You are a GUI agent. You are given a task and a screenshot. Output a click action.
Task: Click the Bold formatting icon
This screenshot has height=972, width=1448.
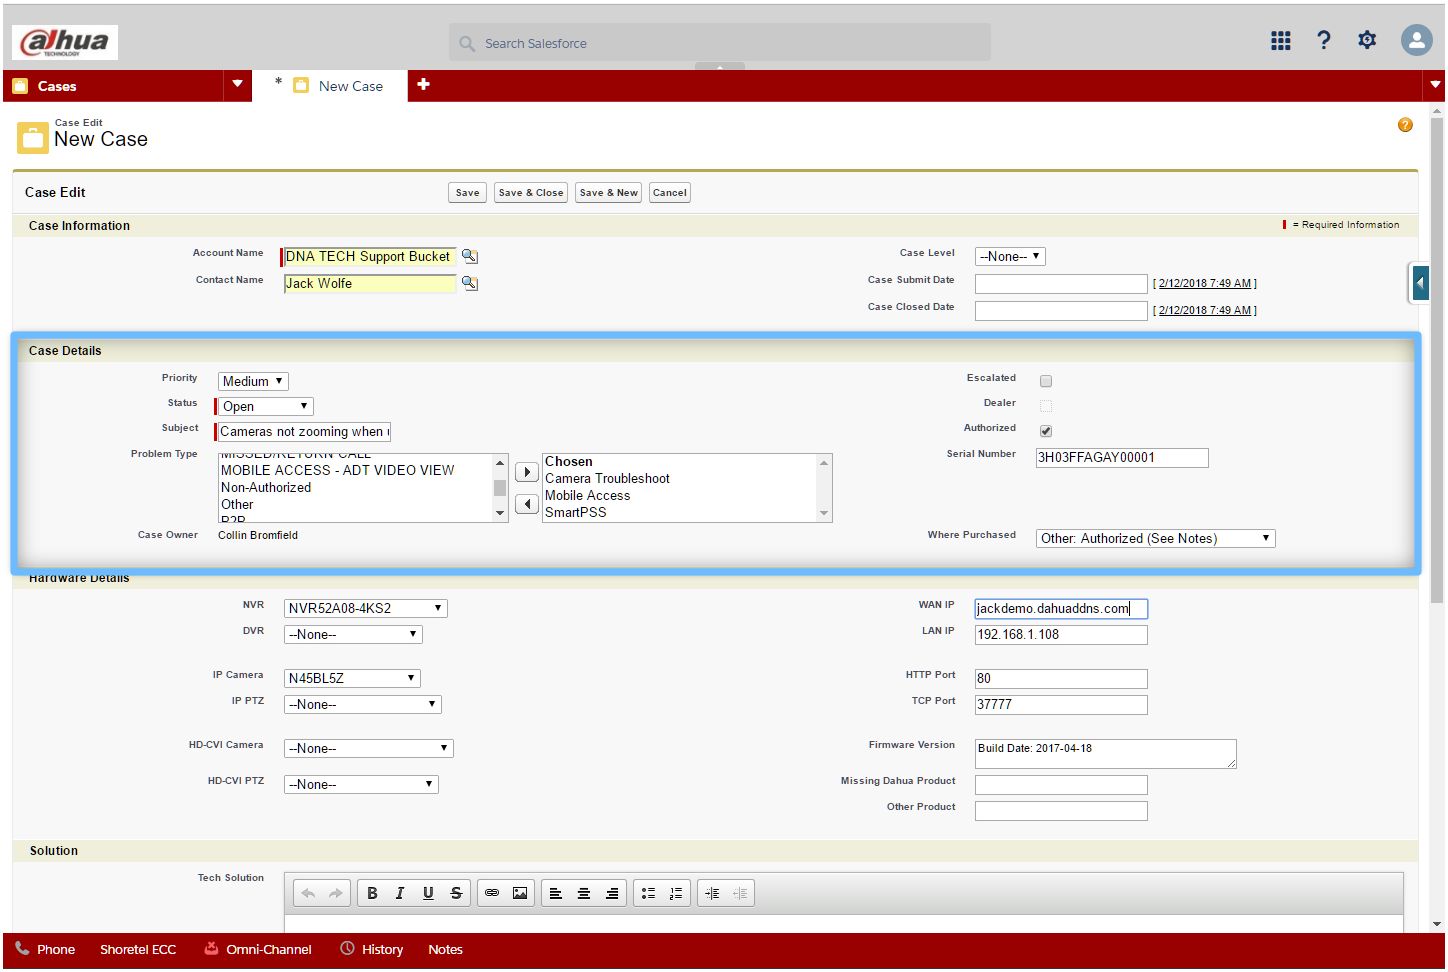pos(372,893)
